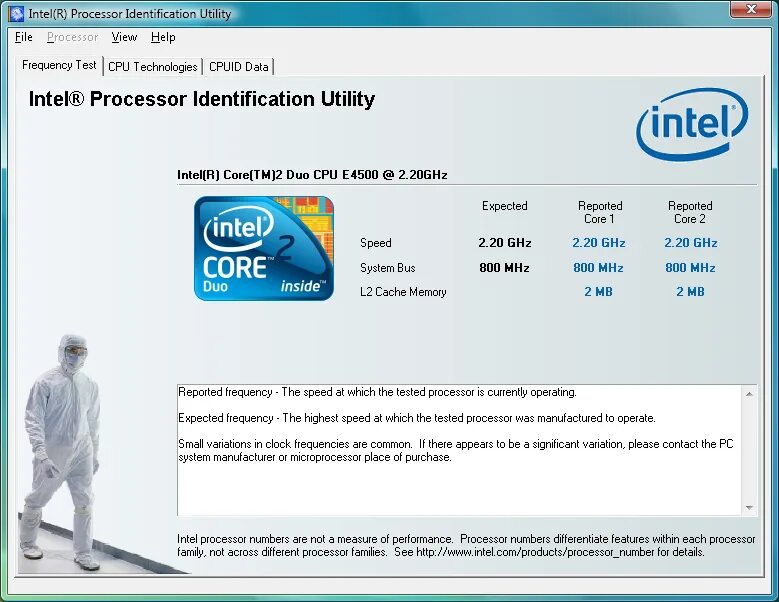
Task: Click the application icon in title bar
Action: [16, 13]
